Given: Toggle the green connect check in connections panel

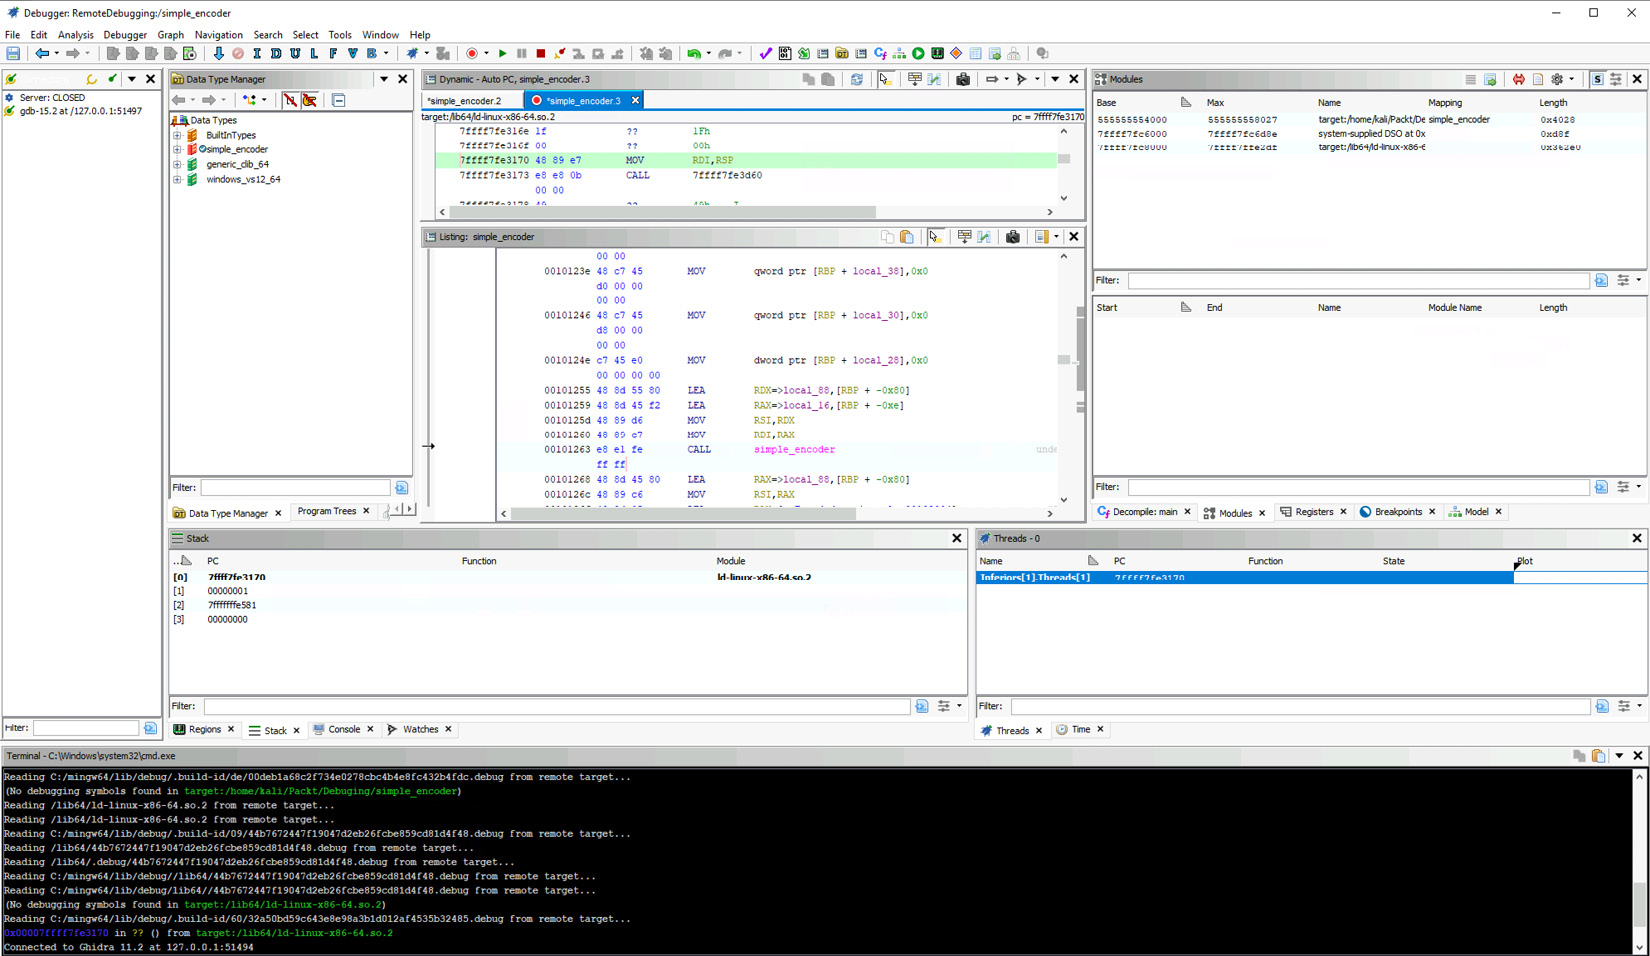Looking at the screenshot, I should pos(112,79).
